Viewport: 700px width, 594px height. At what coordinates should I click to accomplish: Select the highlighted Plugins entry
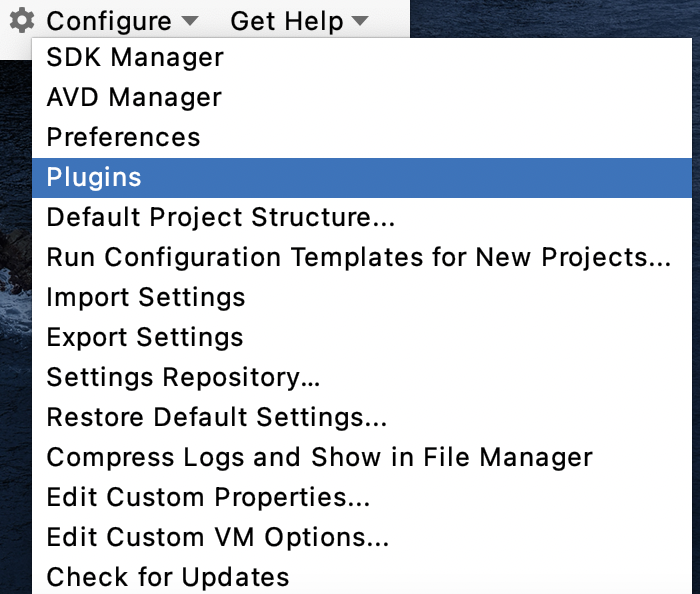point(362,177)
